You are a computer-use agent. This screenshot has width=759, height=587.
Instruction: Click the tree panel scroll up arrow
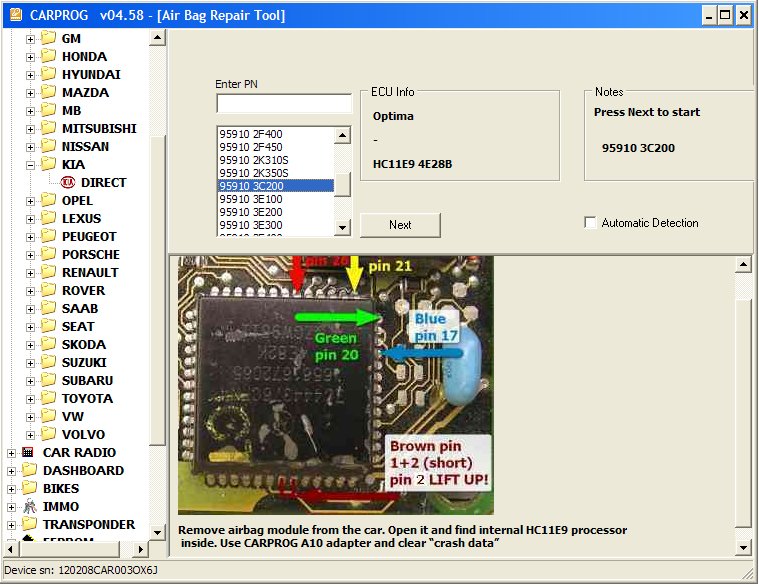[x=157, y=38]
